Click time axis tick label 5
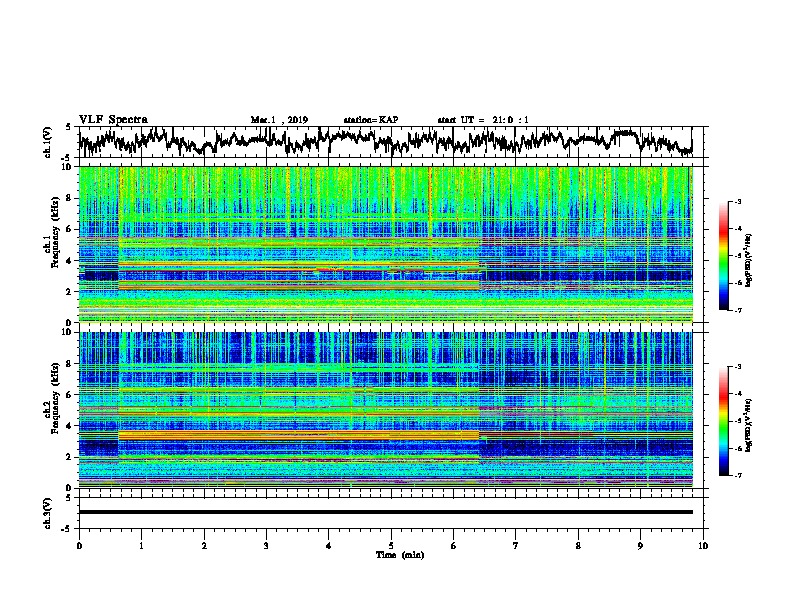The width and height of the screenshot is (792, 612). (x=391, y=546)
